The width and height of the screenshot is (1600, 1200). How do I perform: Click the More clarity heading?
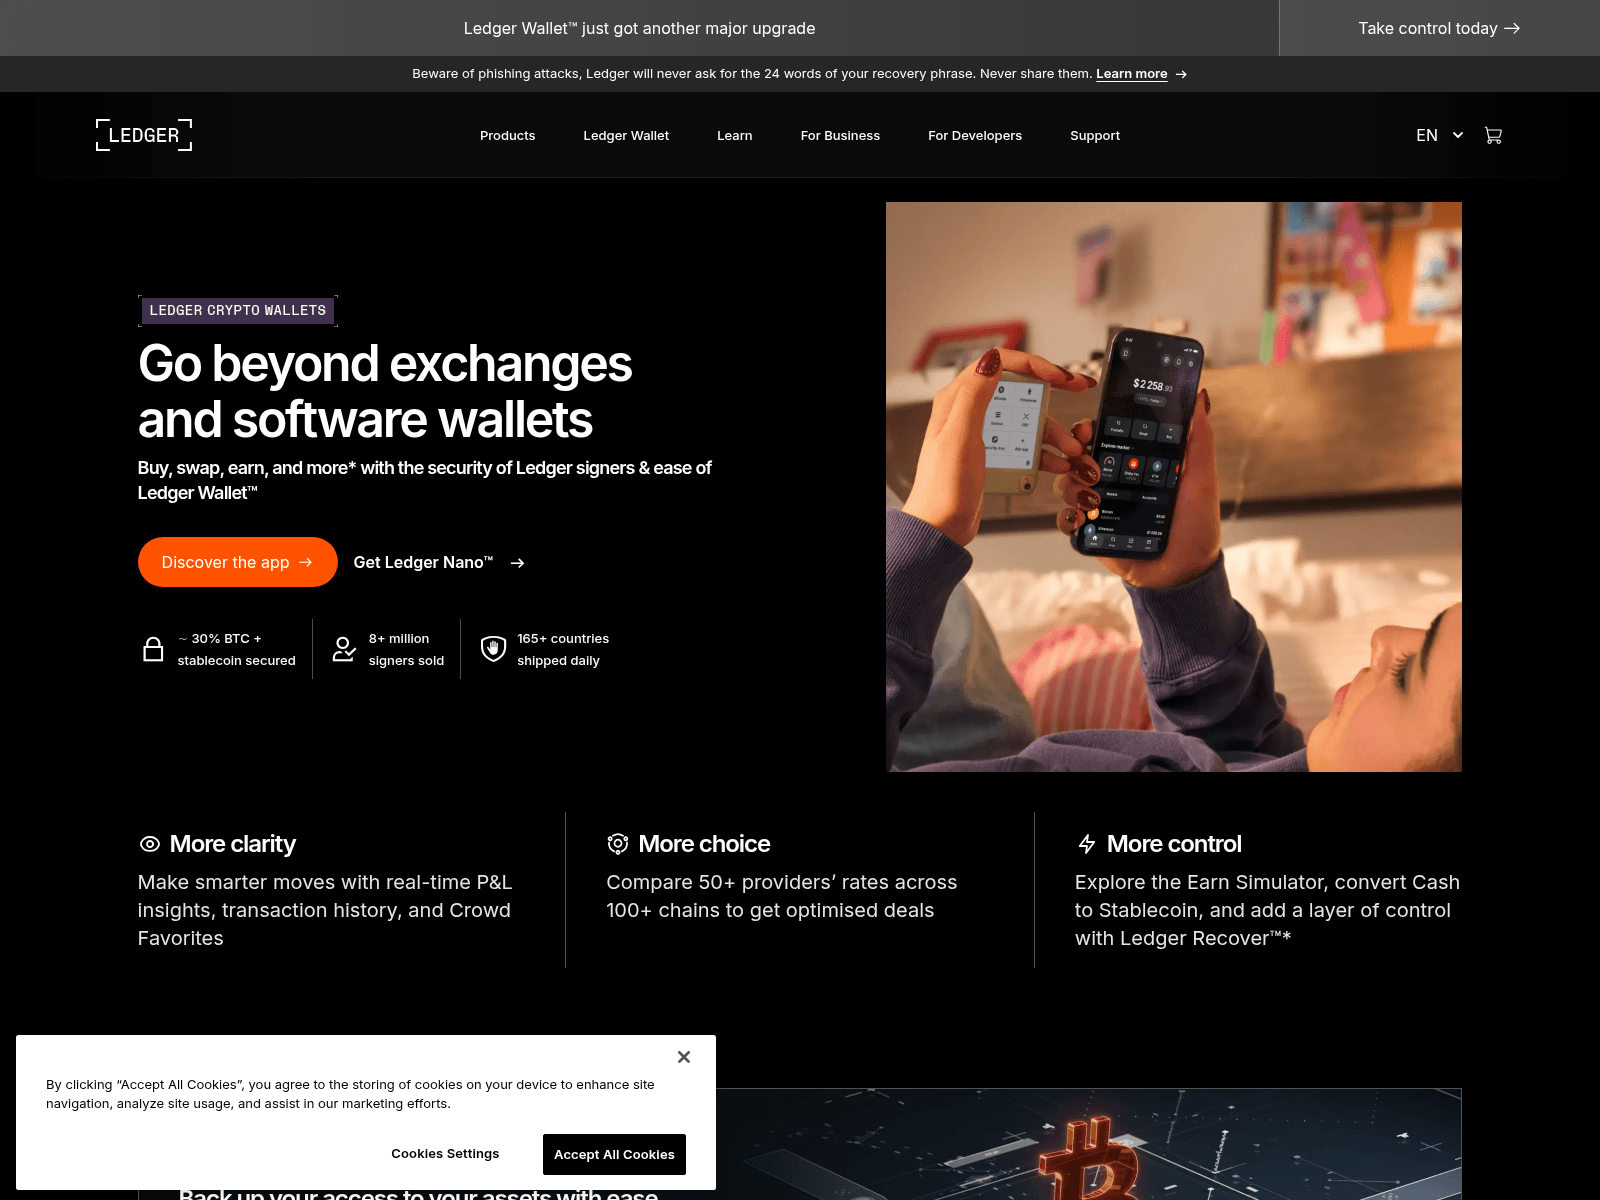pyautogui.click(x=233, y=844)
